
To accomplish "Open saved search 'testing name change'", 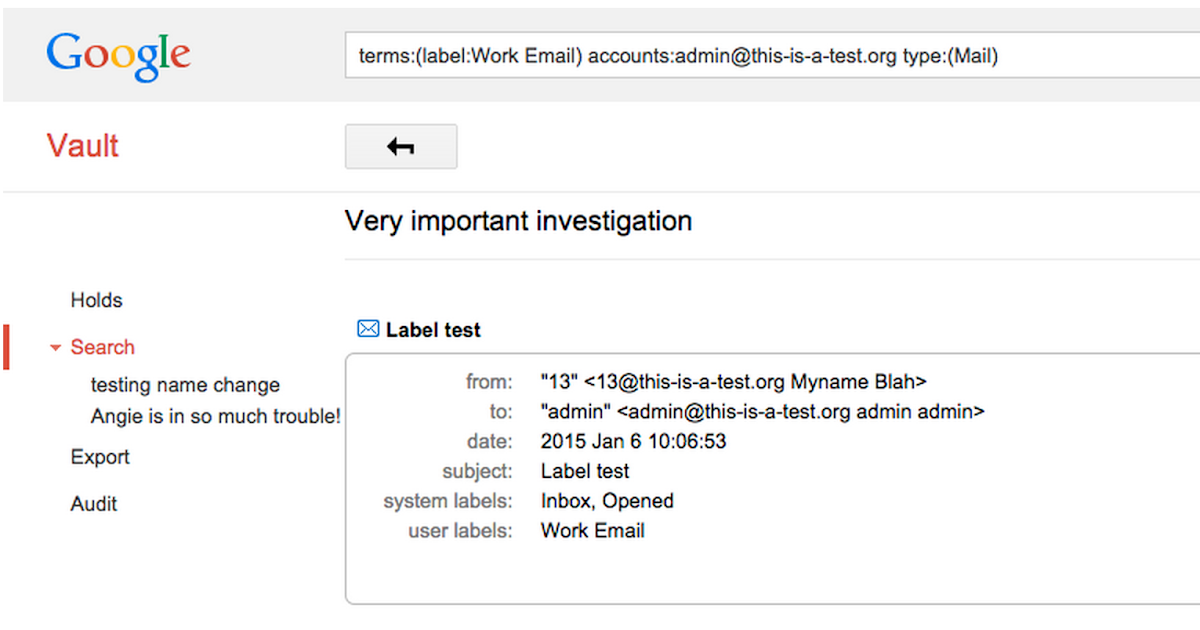I will click(185, 385).
